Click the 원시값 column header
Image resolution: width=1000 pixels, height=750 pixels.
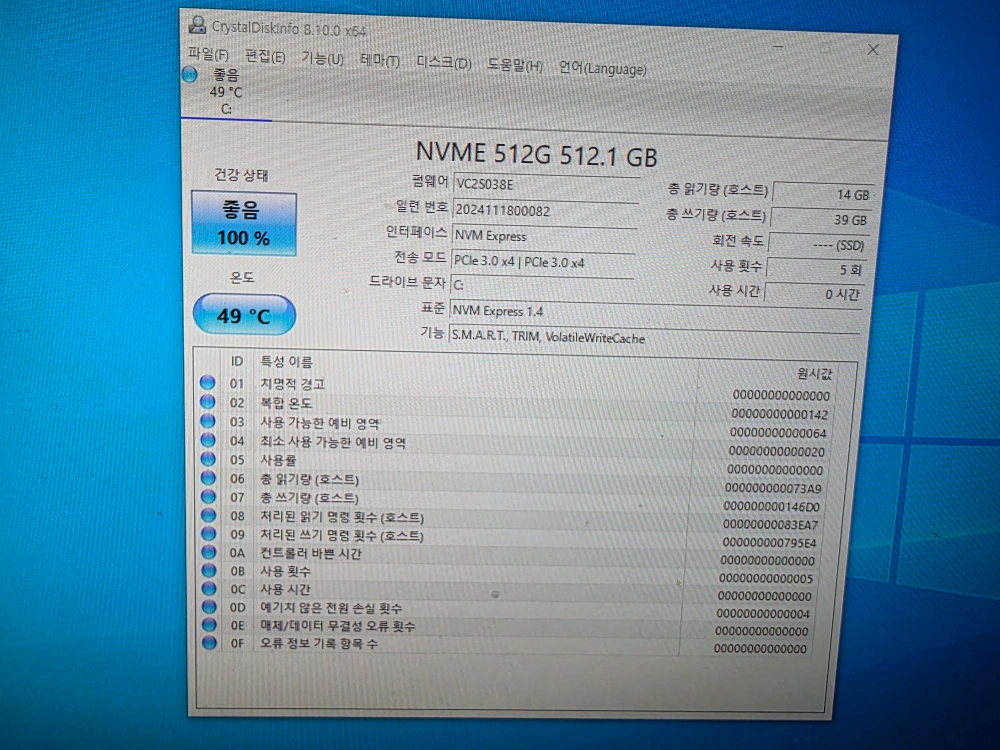point(814,373)
